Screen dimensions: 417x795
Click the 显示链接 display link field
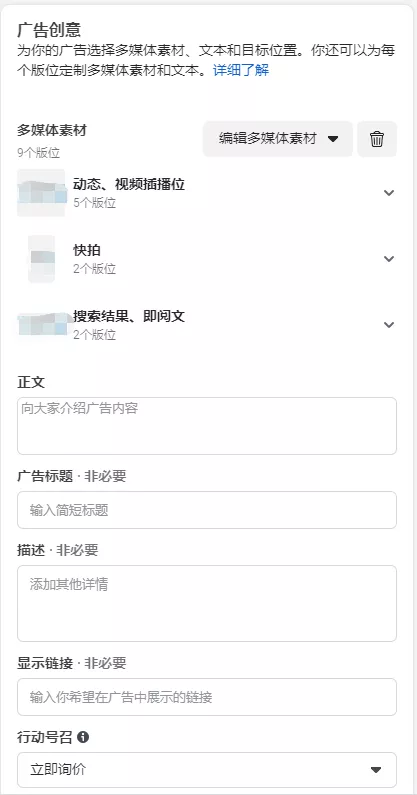point(207,697)
